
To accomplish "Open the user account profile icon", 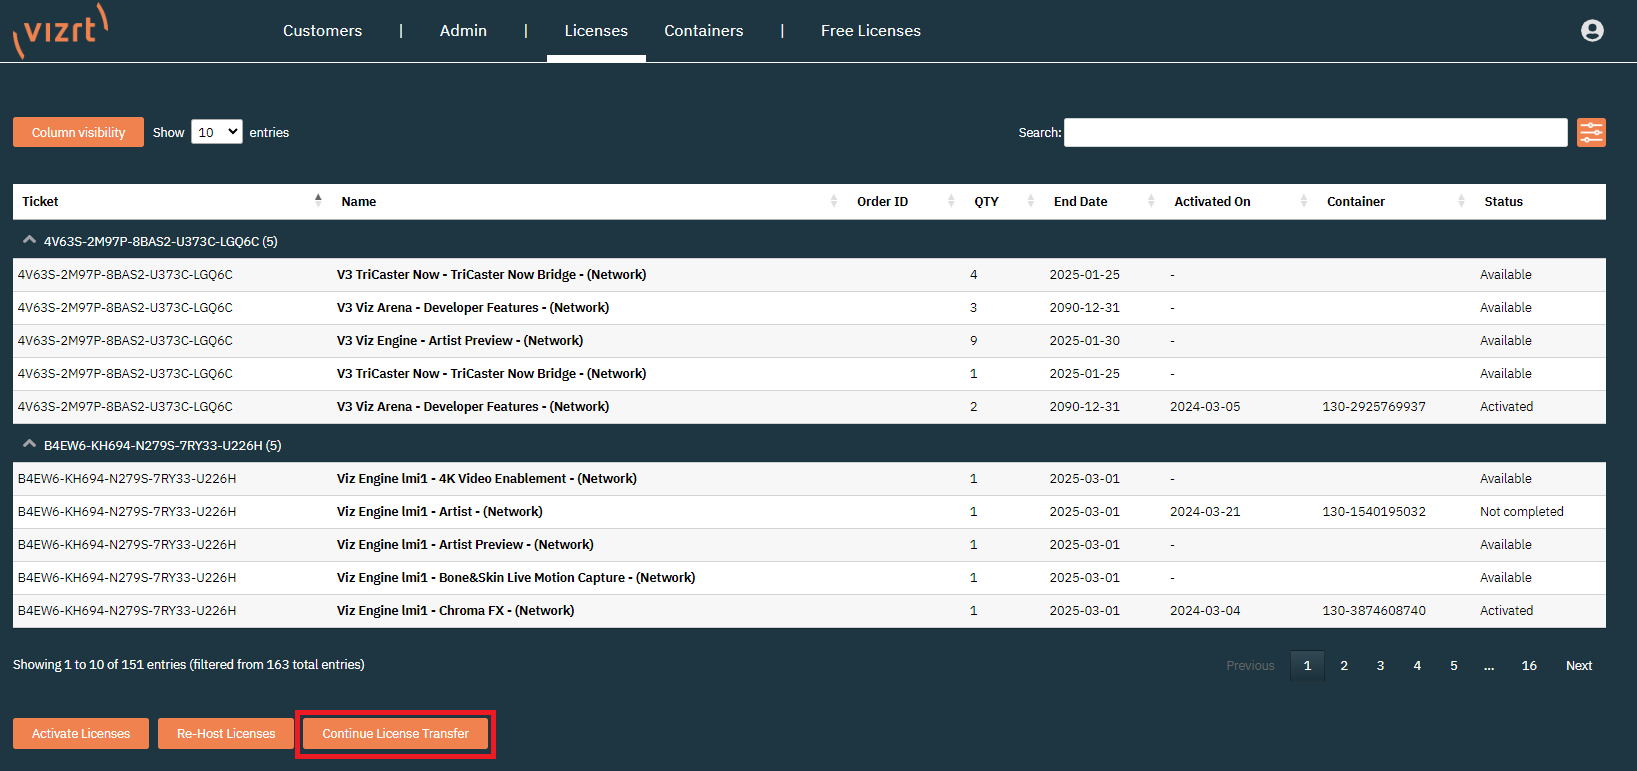I will point(1592,31).
